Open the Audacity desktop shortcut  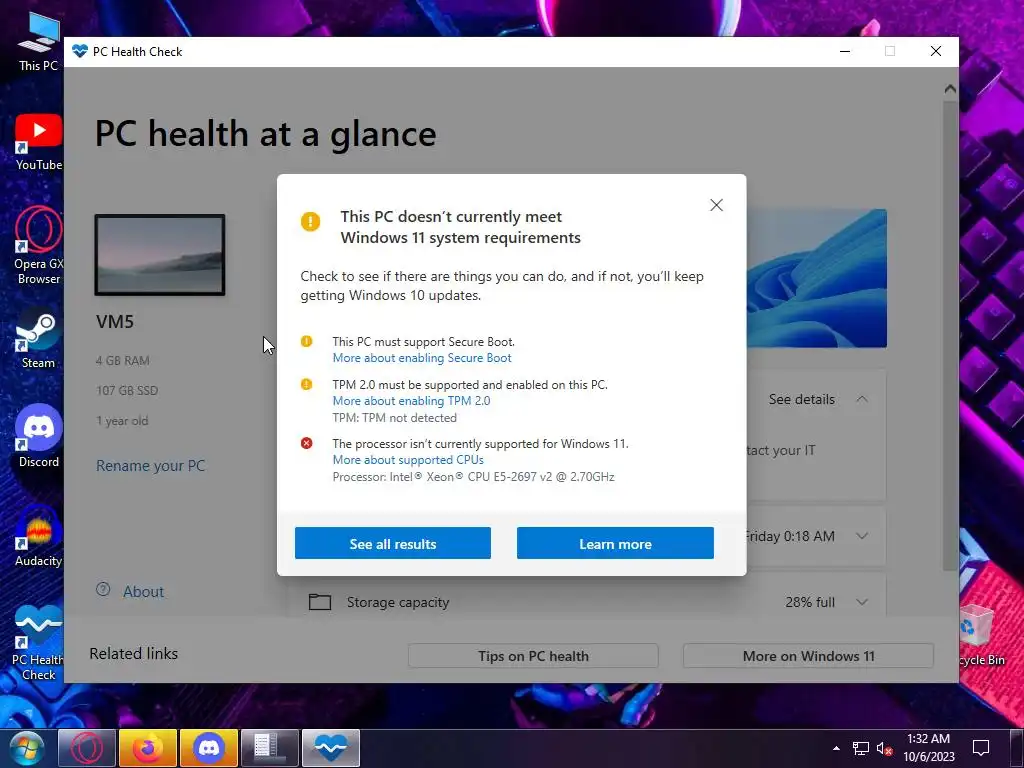pyautogui.click(x=39, y=536)
